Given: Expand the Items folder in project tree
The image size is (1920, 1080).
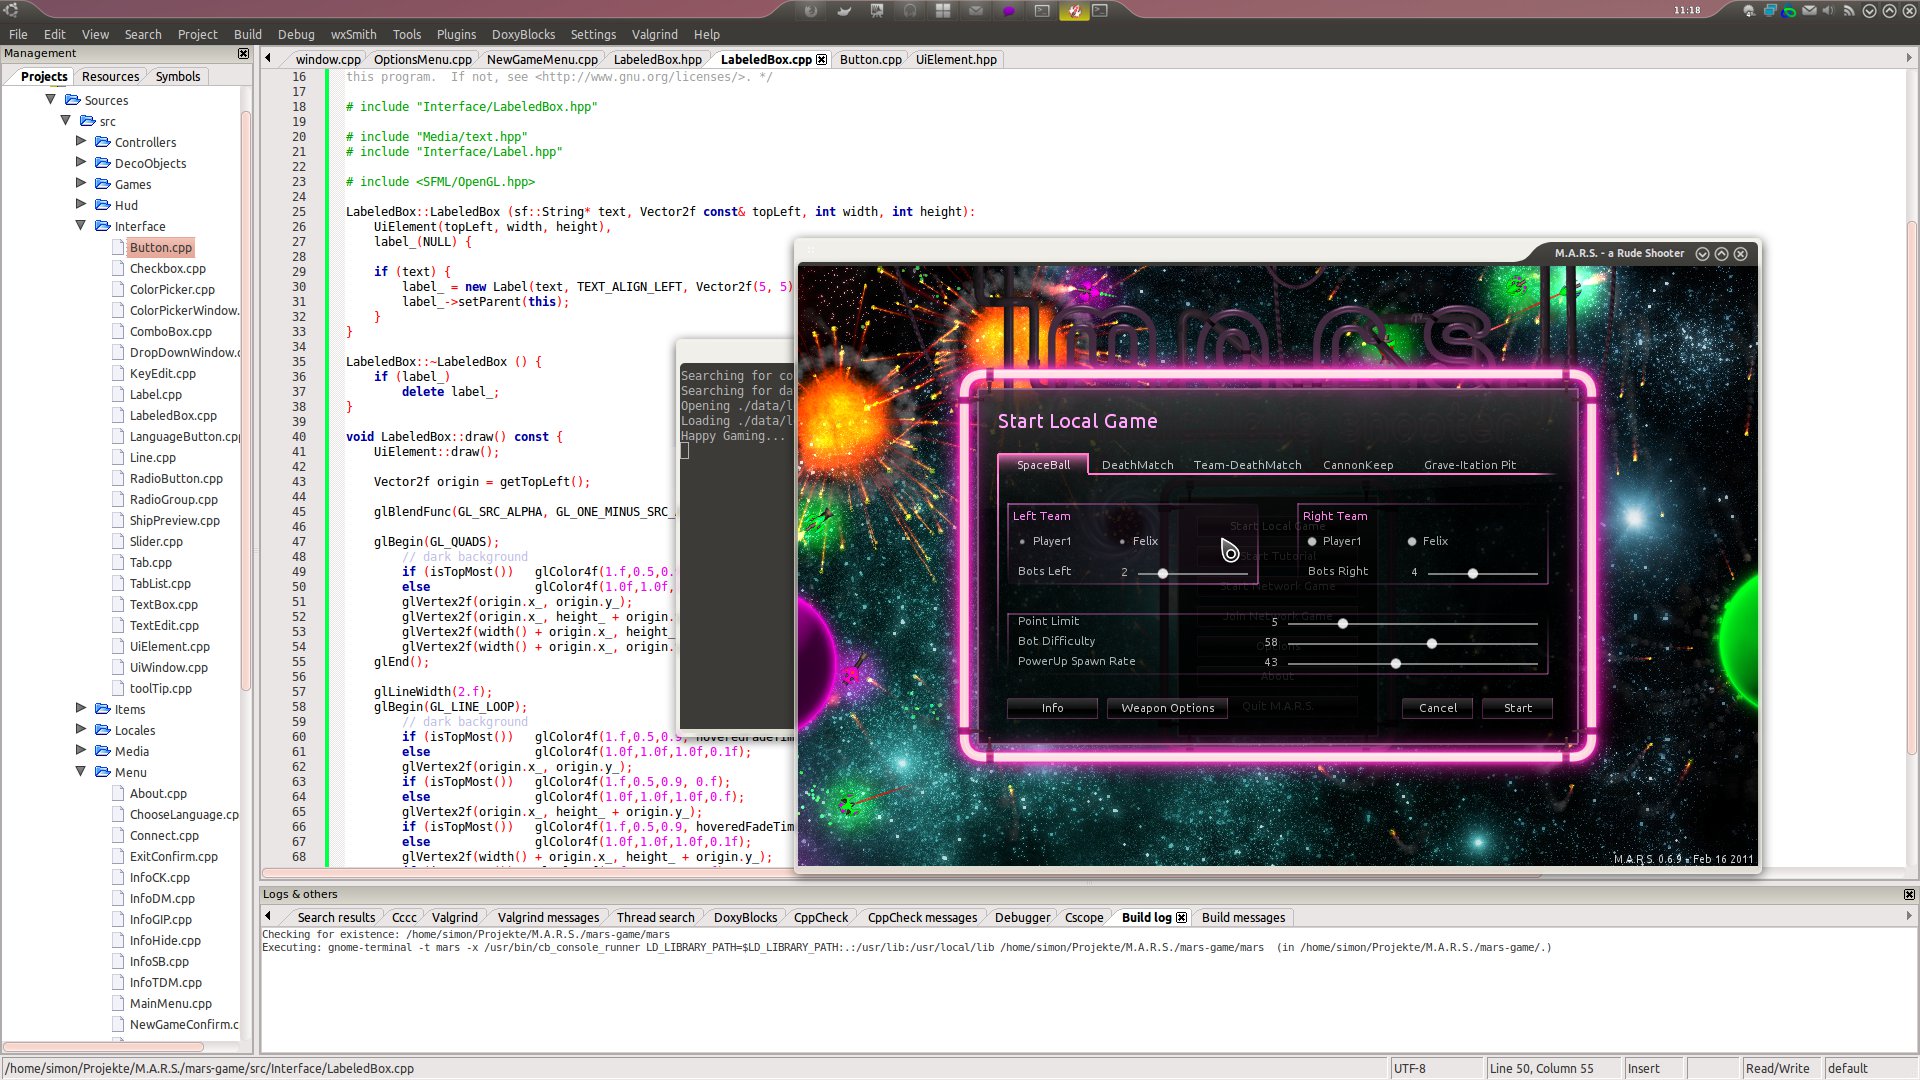Looking at the screenshot, I should click(81, 708).
